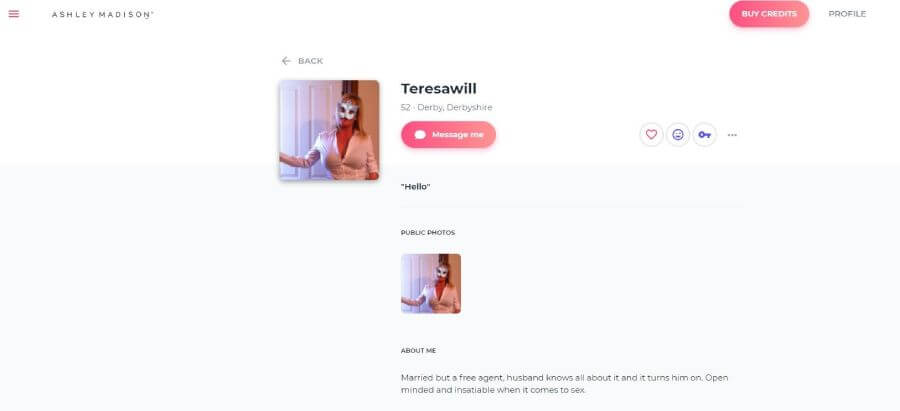The height and width of the screenshot is (411, 900).
Task: Click the back arrow icon
Action: [286, 61]
